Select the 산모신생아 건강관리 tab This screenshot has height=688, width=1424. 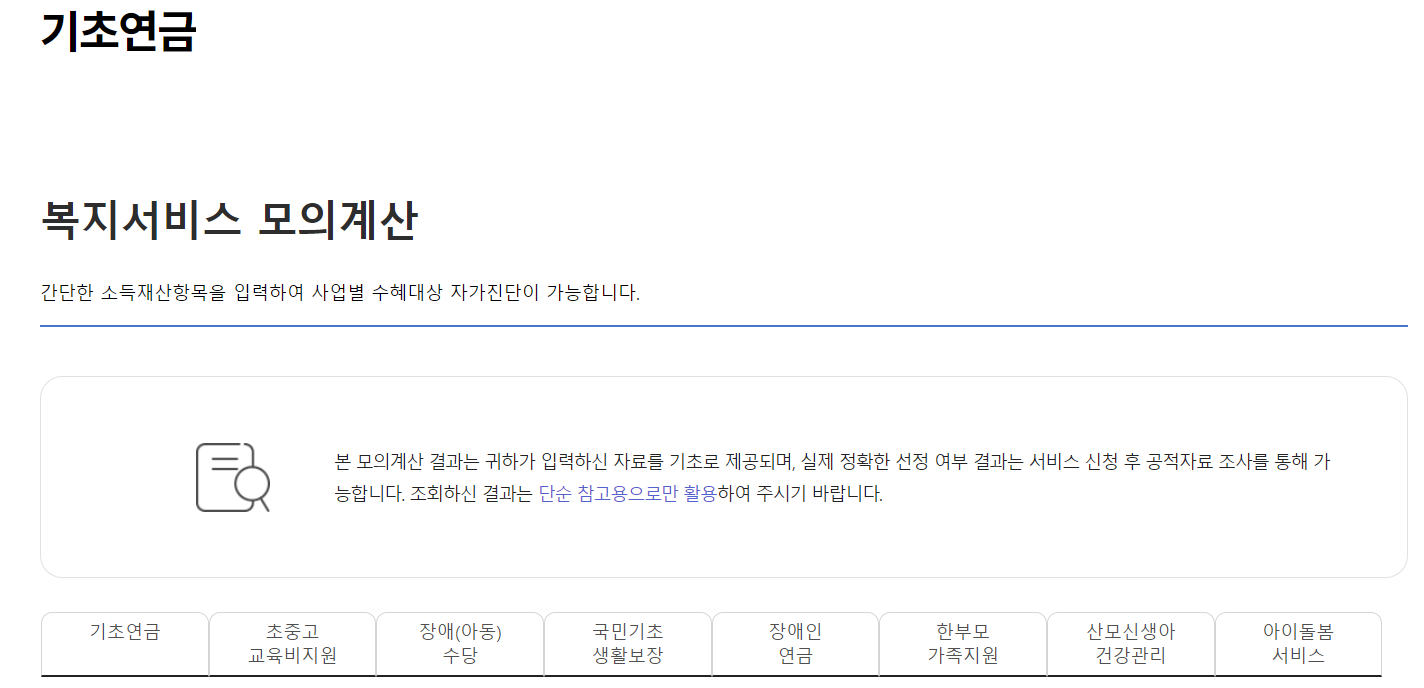(x=1130, y=643)
